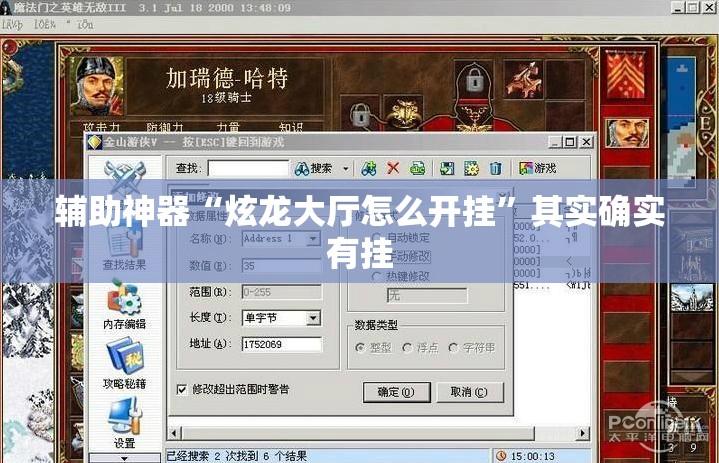Click the result row starting 551....
The height and width of the screenshot is (463, 719).
(x=552, y=285)
